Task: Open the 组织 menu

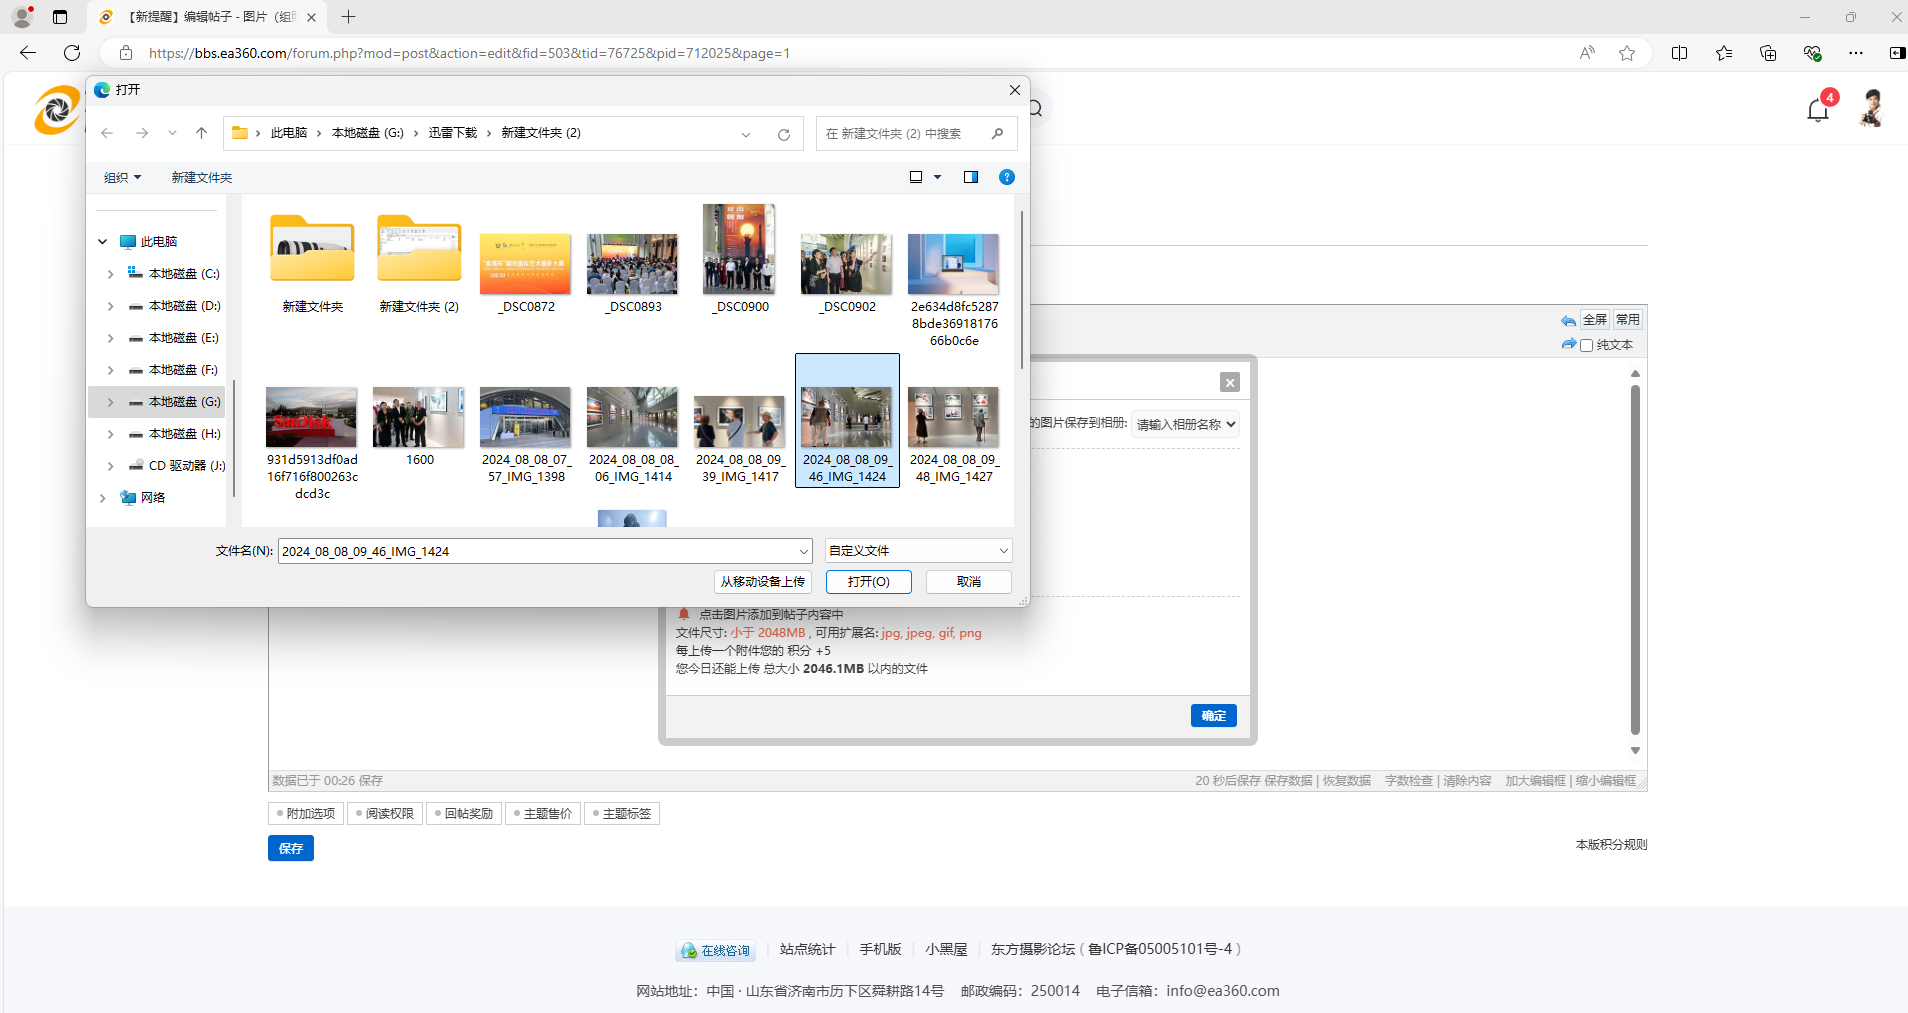Action: (122, 177)
